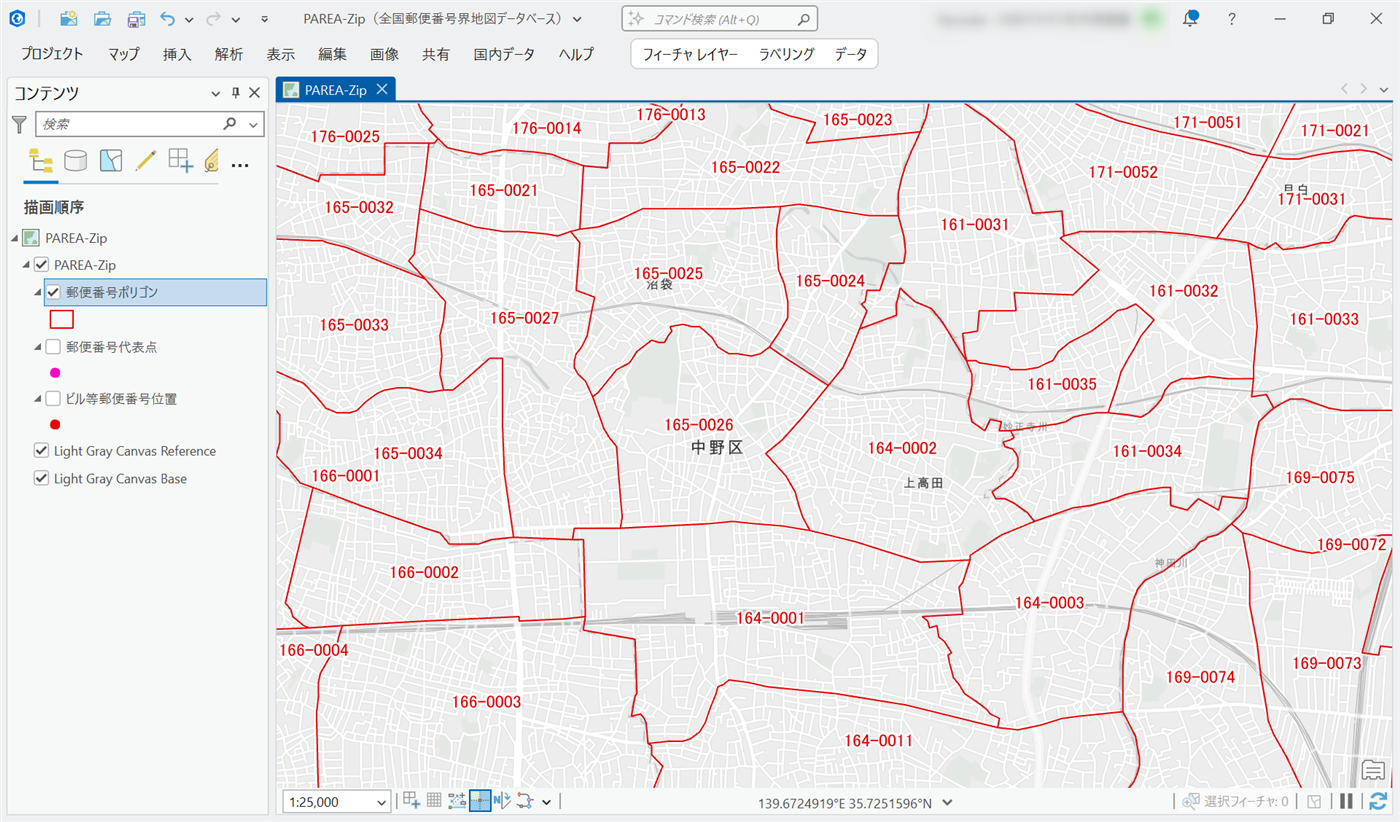Open a new project via the New Project icon
Image resolution: width=1400 pixels, height=822 pixels.
tap(67, 18)
